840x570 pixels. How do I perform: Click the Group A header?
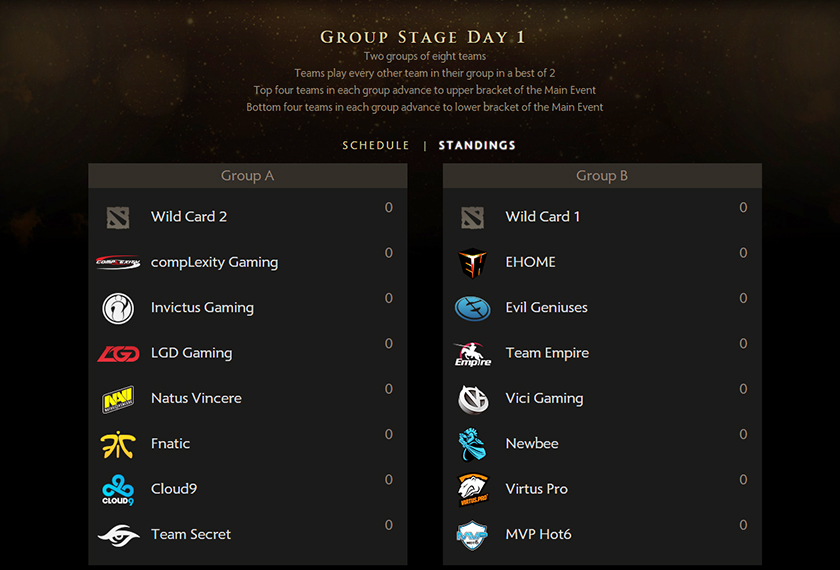pyautogui.click(x=247, y=176)
